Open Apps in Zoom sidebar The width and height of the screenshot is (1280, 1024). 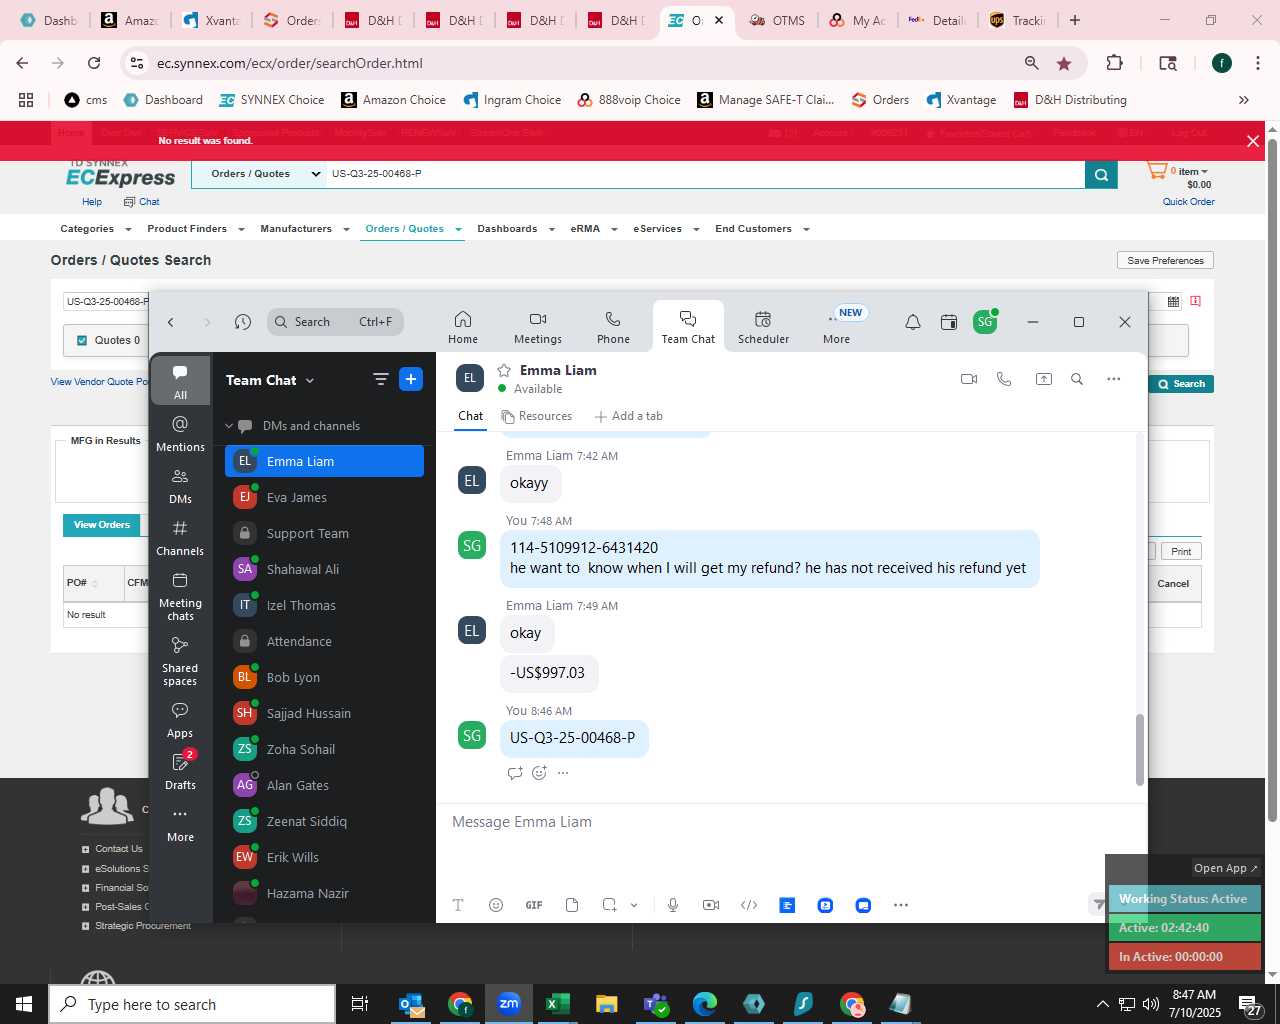180,719
